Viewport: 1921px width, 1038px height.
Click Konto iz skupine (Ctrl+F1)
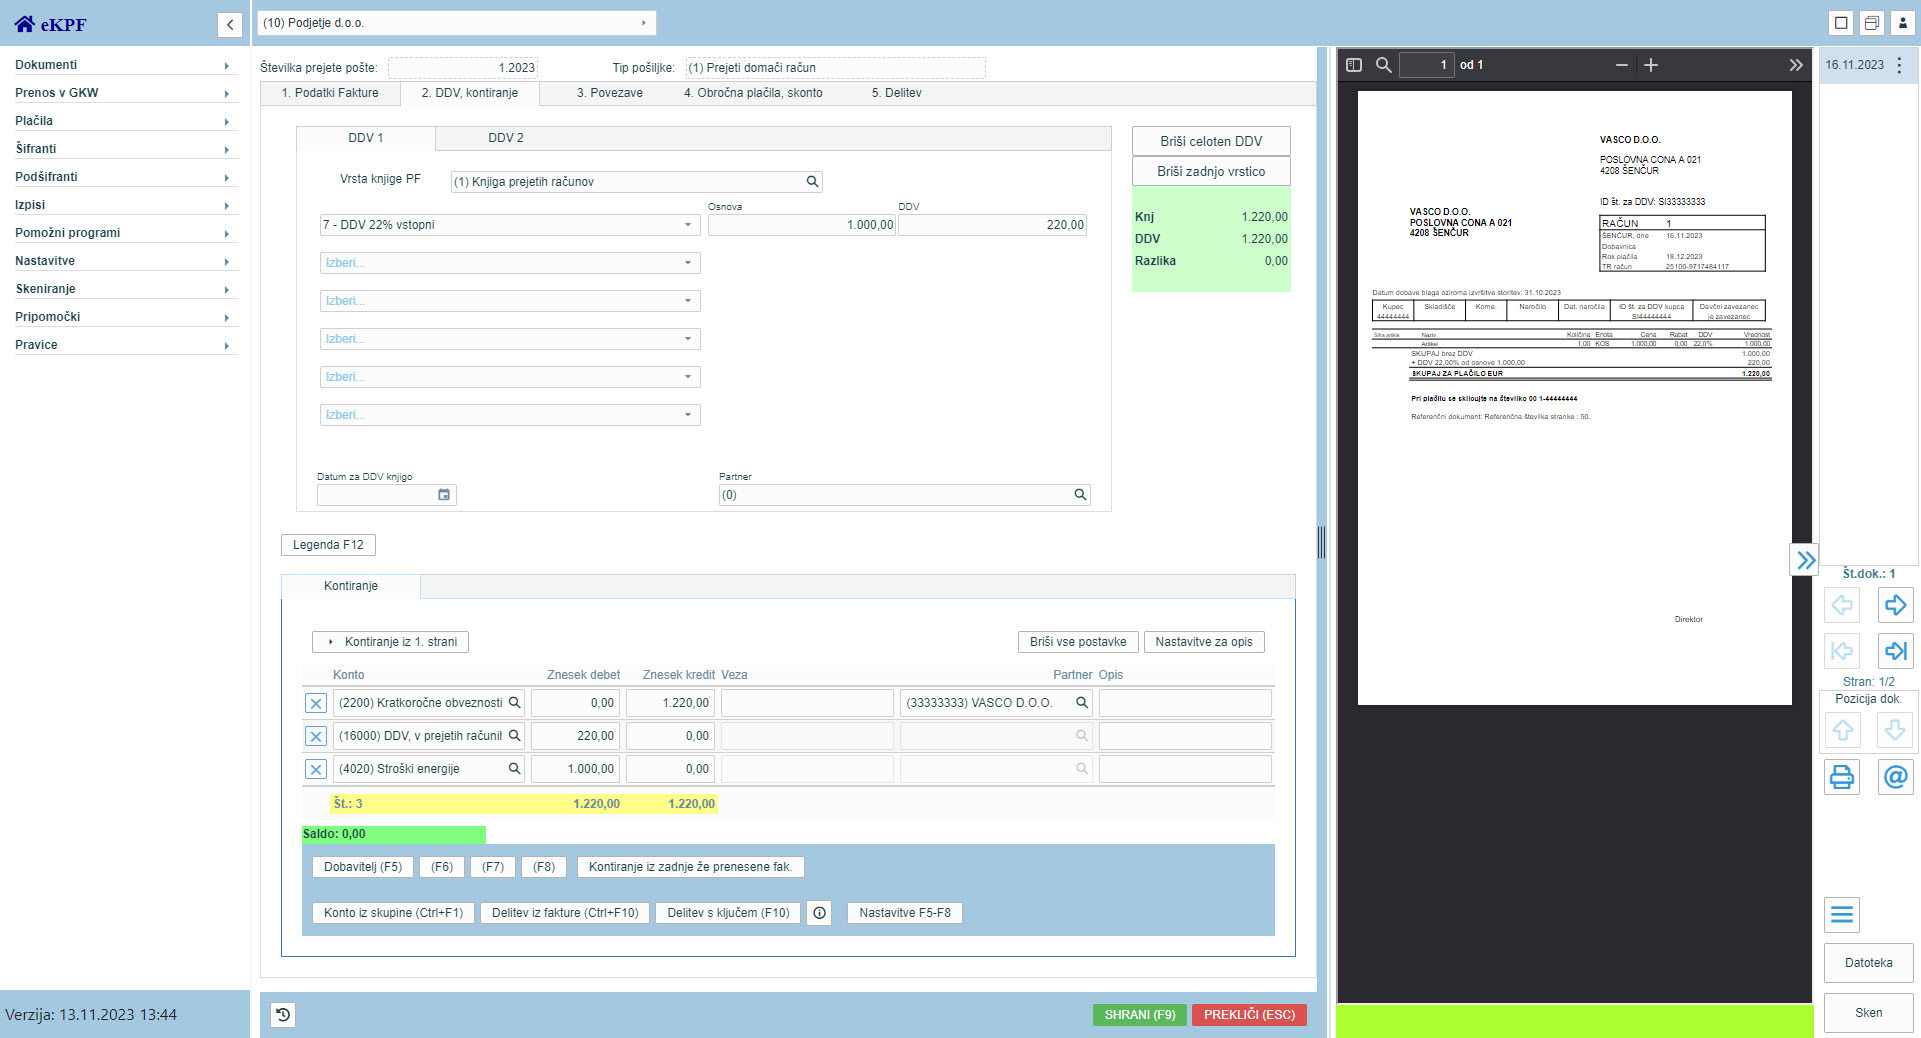point(394,913)
